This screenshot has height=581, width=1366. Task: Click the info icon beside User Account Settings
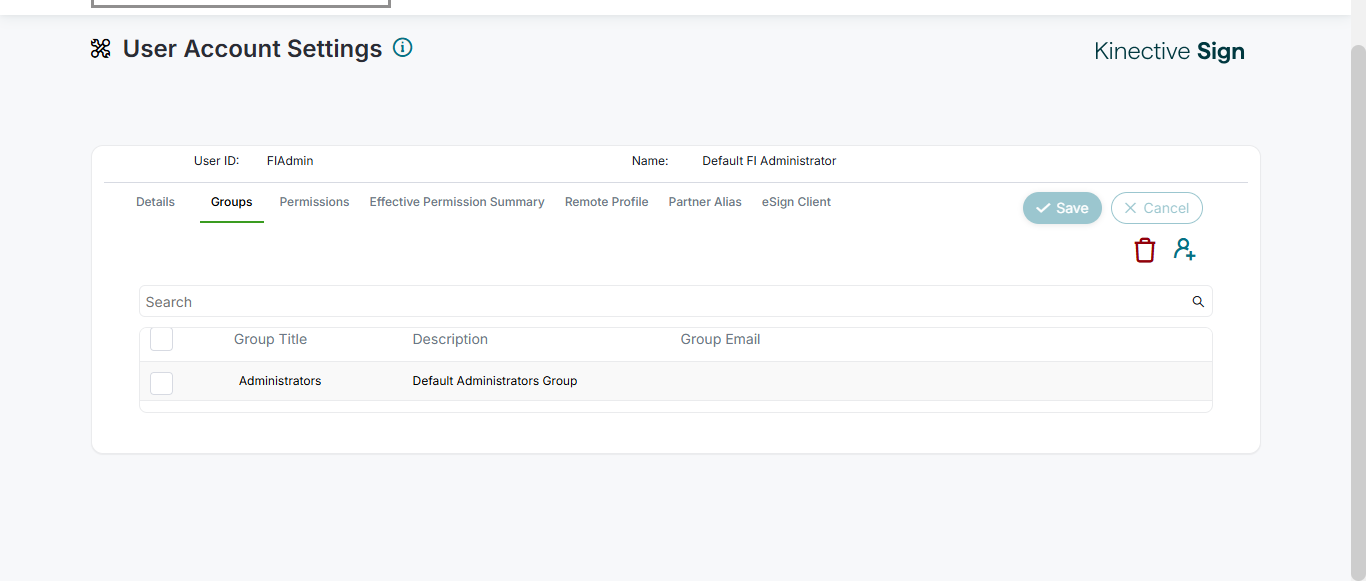[x=403, y=47]
